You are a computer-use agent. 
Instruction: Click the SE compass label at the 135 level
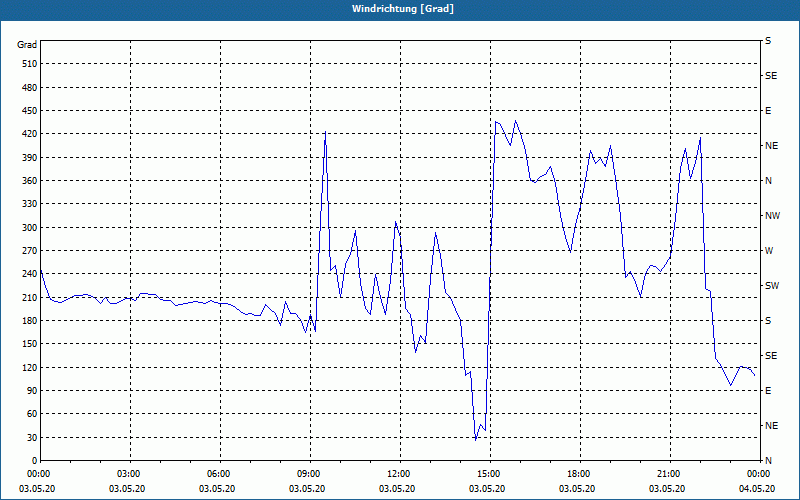[771, 356]
